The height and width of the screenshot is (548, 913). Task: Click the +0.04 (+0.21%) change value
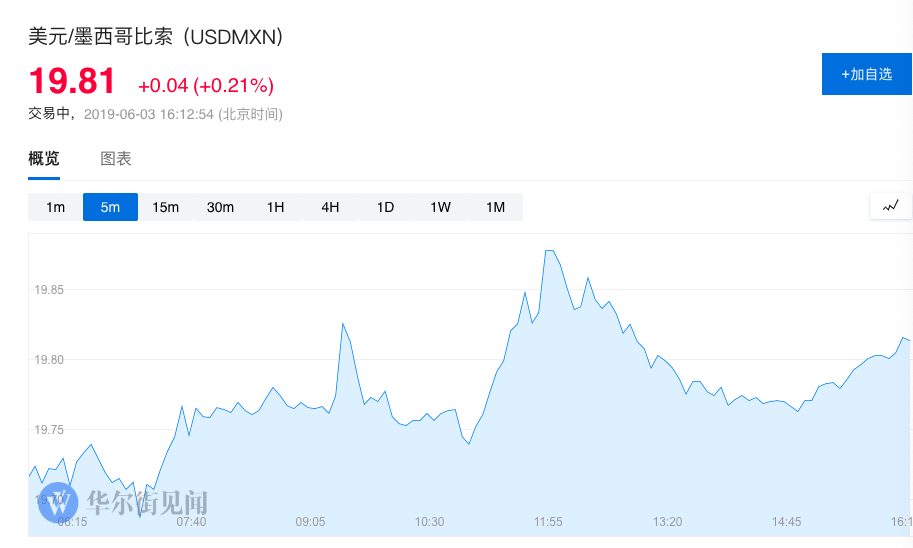(205, 85)
